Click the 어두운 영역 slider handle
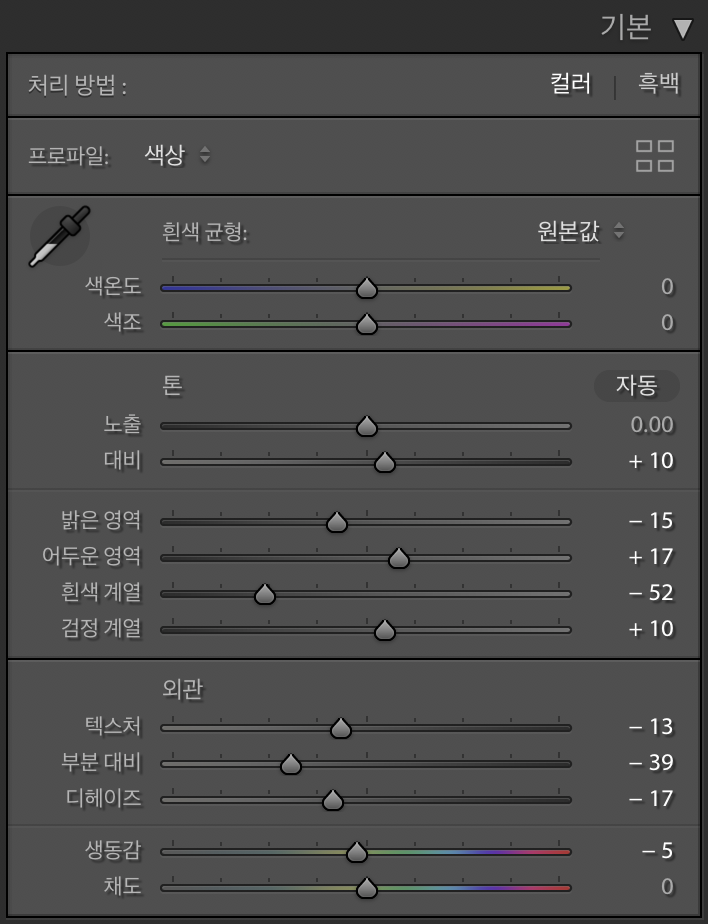708x924 pixels. [399, 557]
